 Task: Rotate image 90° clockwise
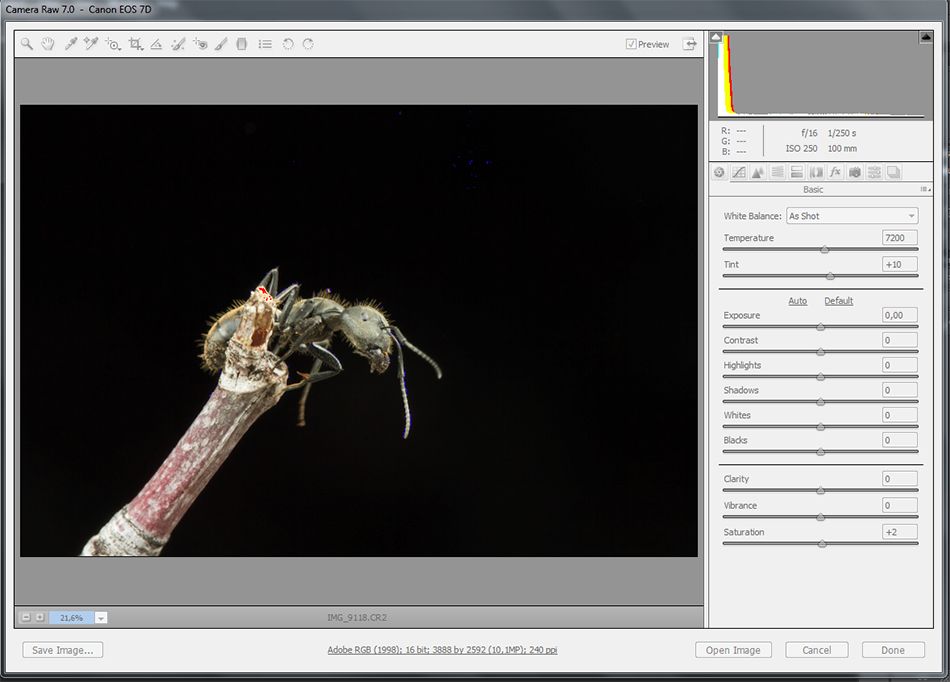308,44
